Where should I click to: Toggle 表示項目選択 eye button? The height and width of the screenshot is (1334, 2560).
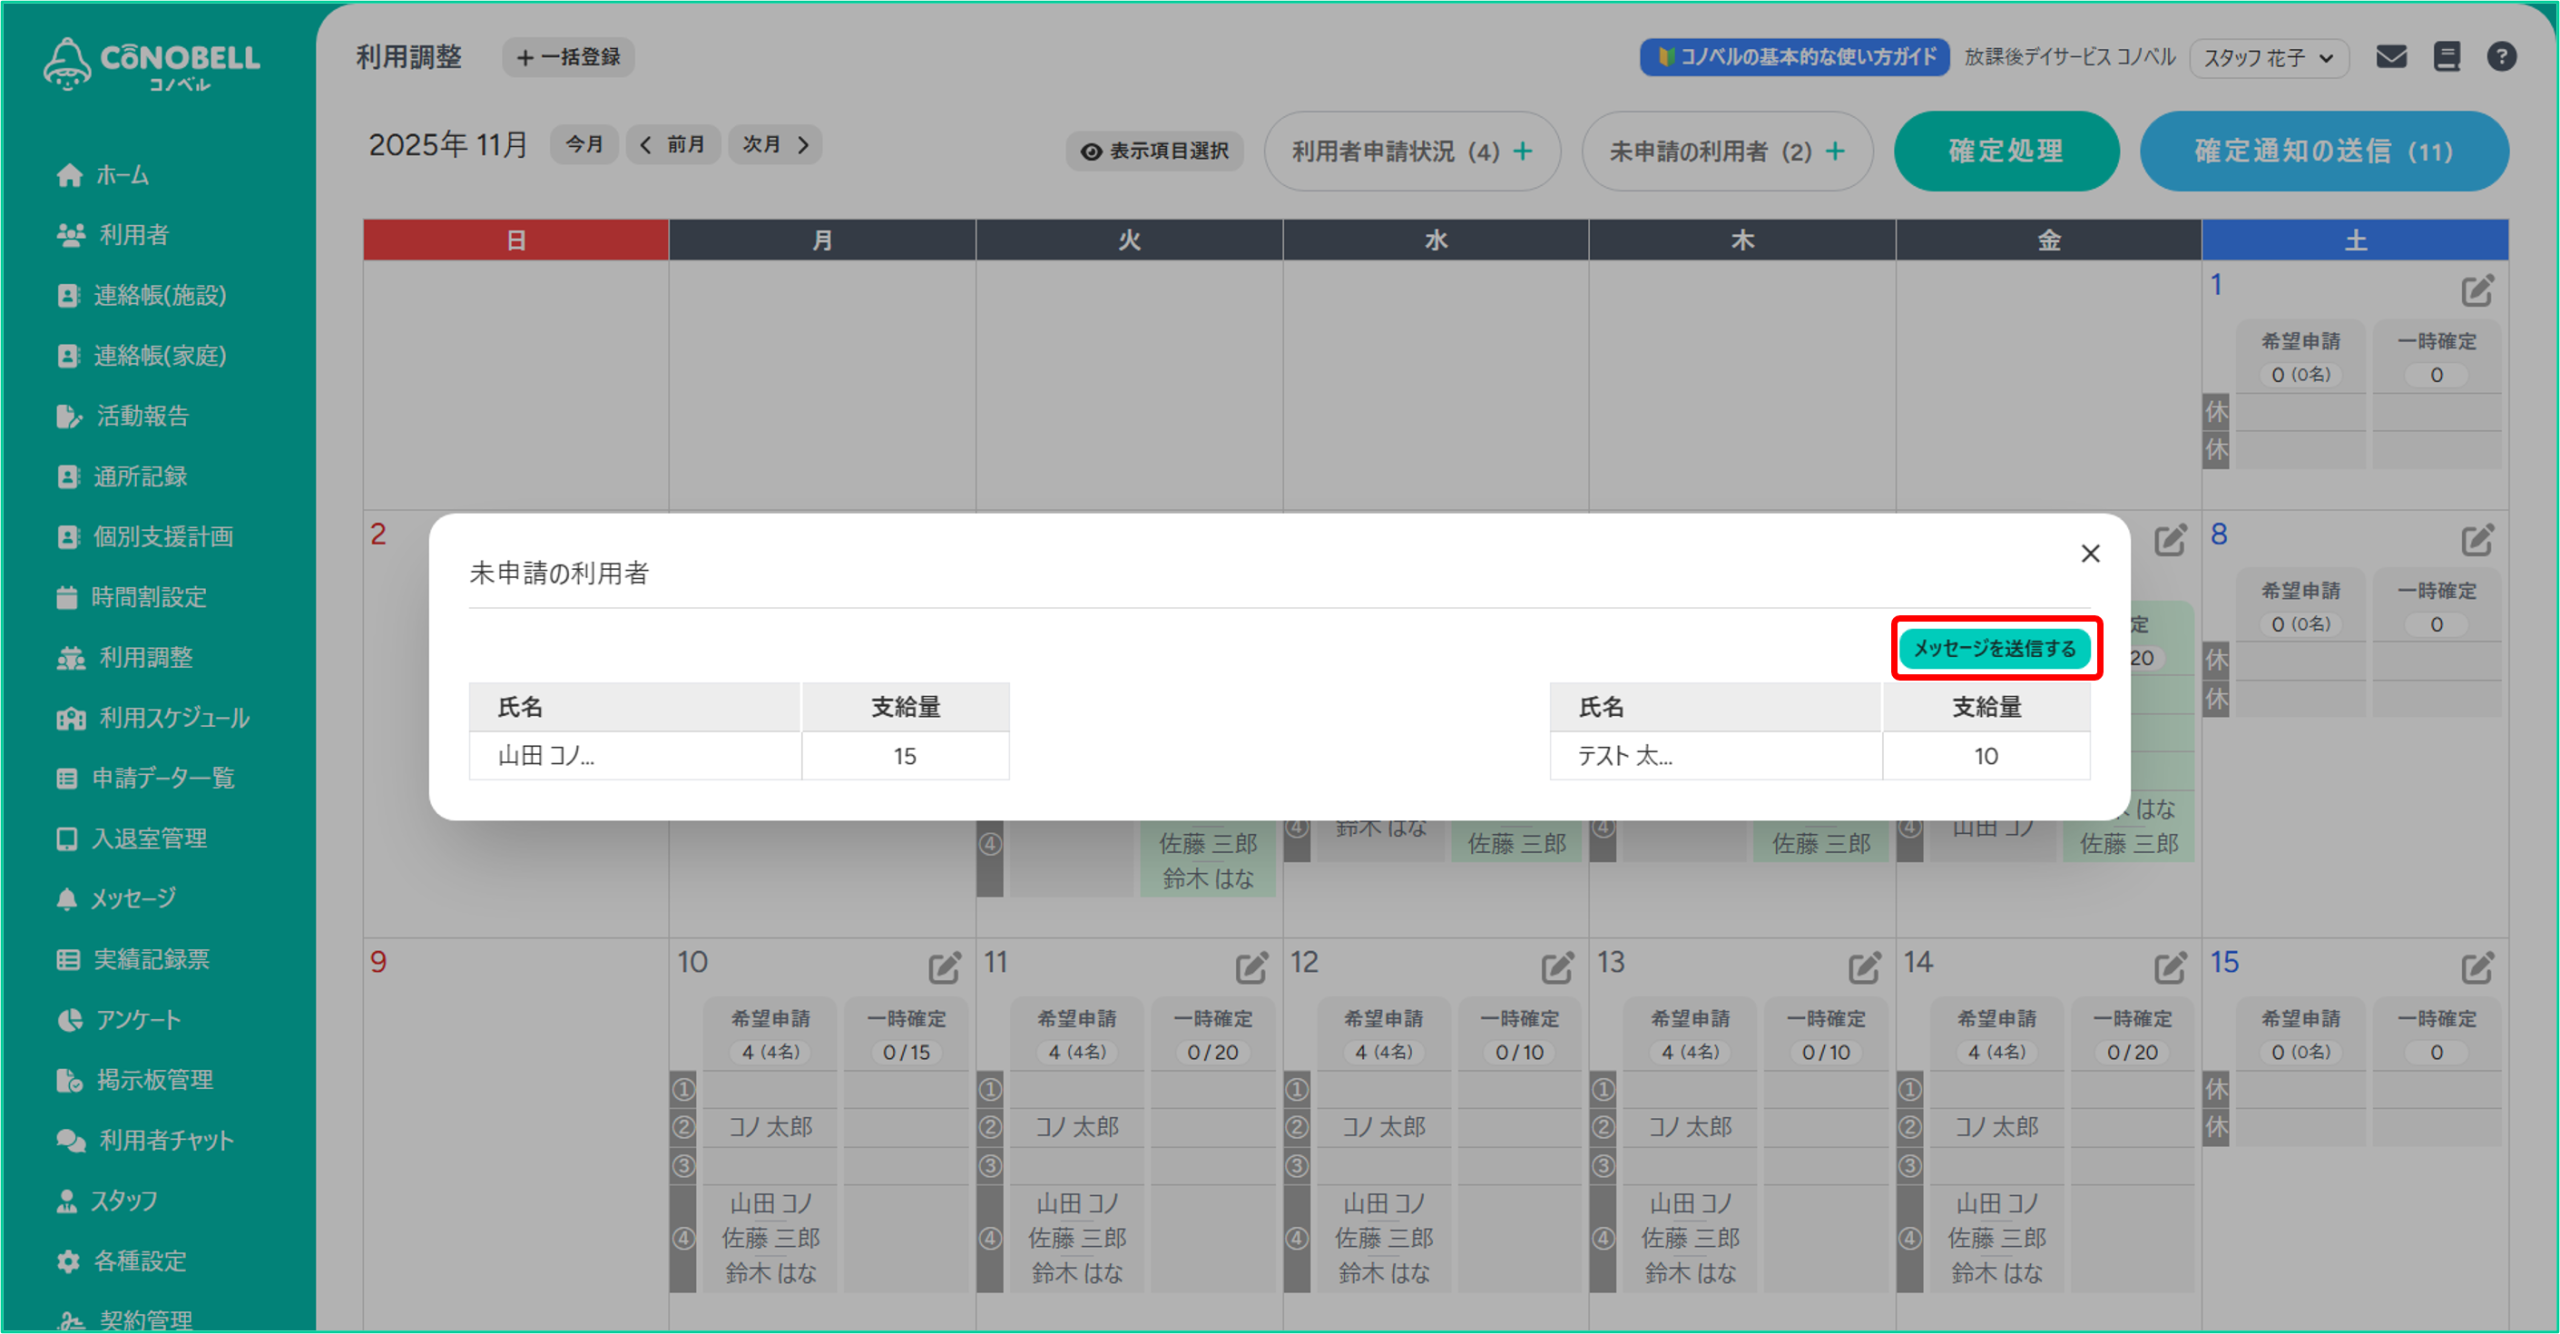(1154, 151)
